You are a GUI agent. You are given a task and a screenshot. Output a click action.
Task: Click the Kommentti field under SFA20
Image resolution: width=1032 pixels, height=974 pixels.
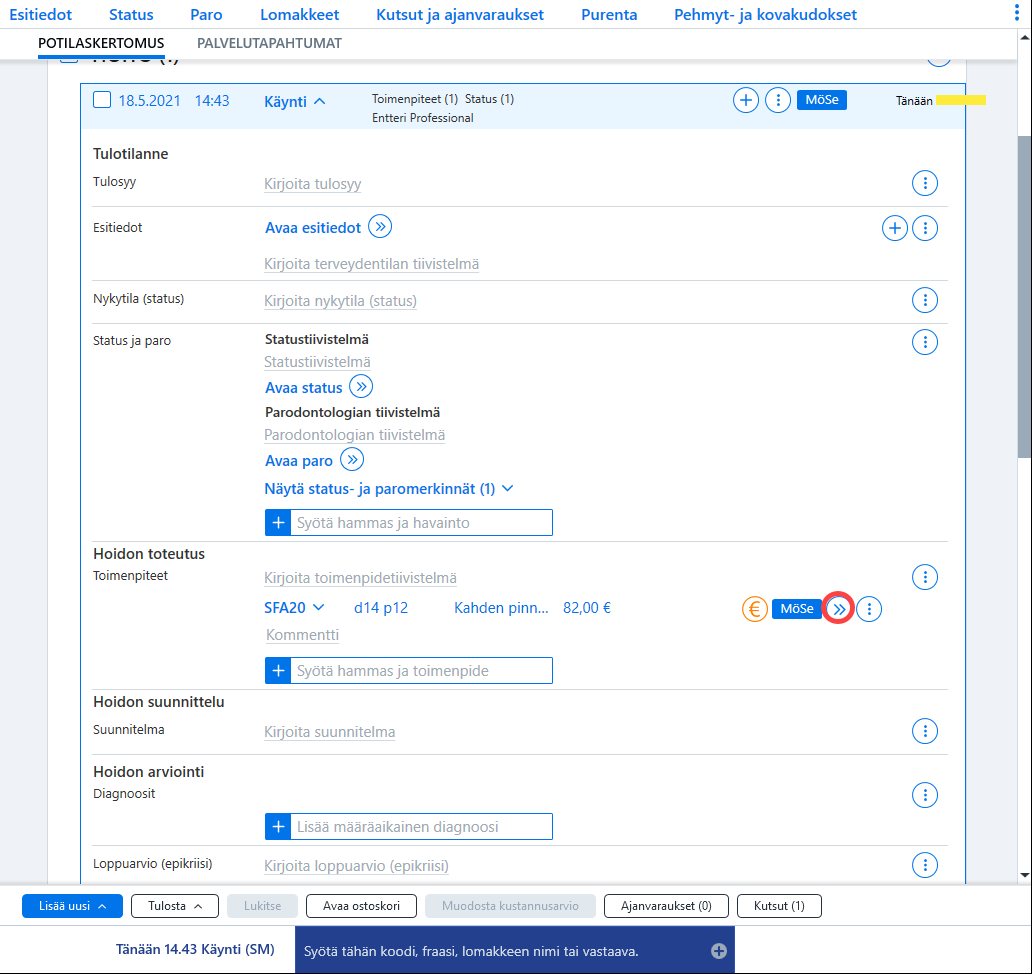(302, 635)
